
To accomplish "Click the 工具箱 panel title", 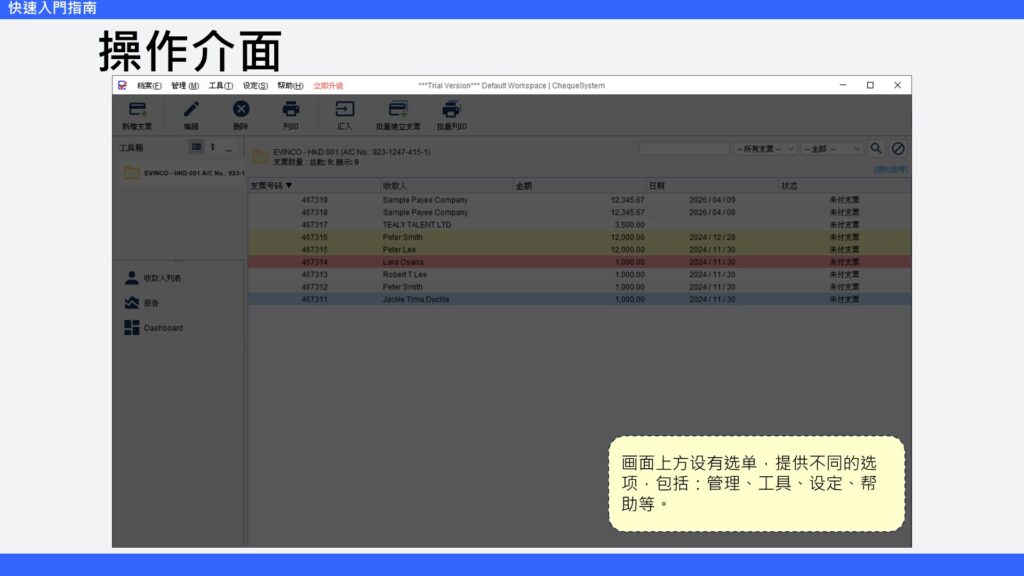I will click(x=131, y=148).
